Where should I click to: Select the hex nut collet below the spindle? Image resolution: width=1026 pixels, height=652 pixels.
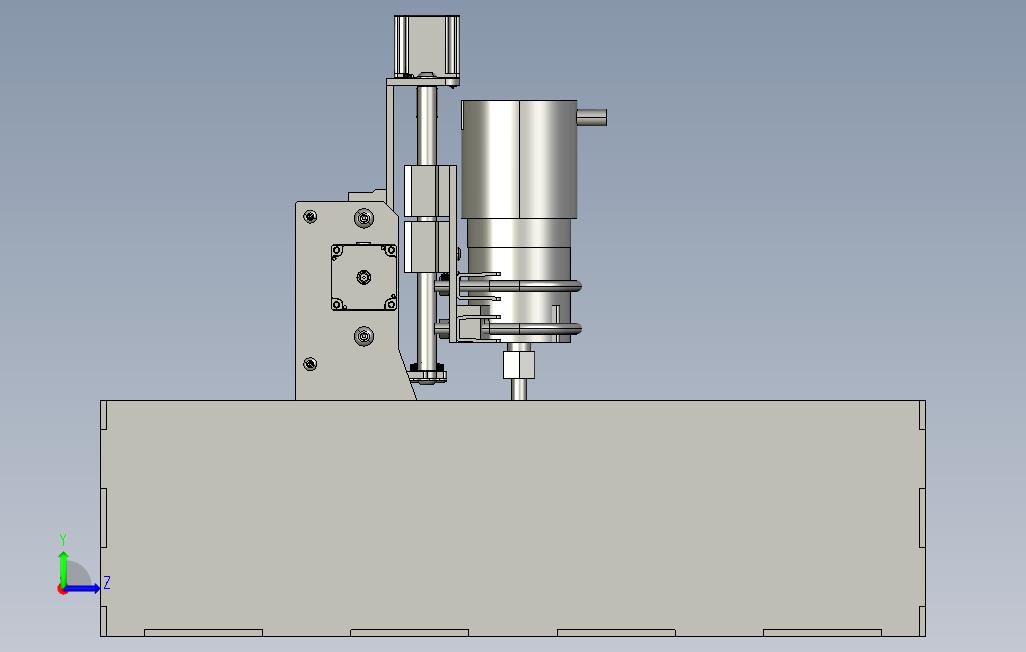(519, 365)
